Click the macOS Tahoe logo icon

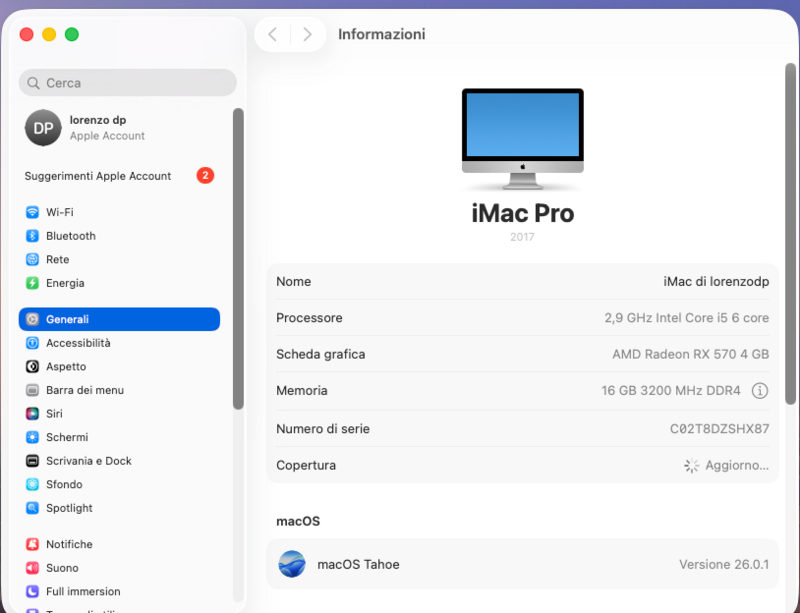(x=292, y=564)
